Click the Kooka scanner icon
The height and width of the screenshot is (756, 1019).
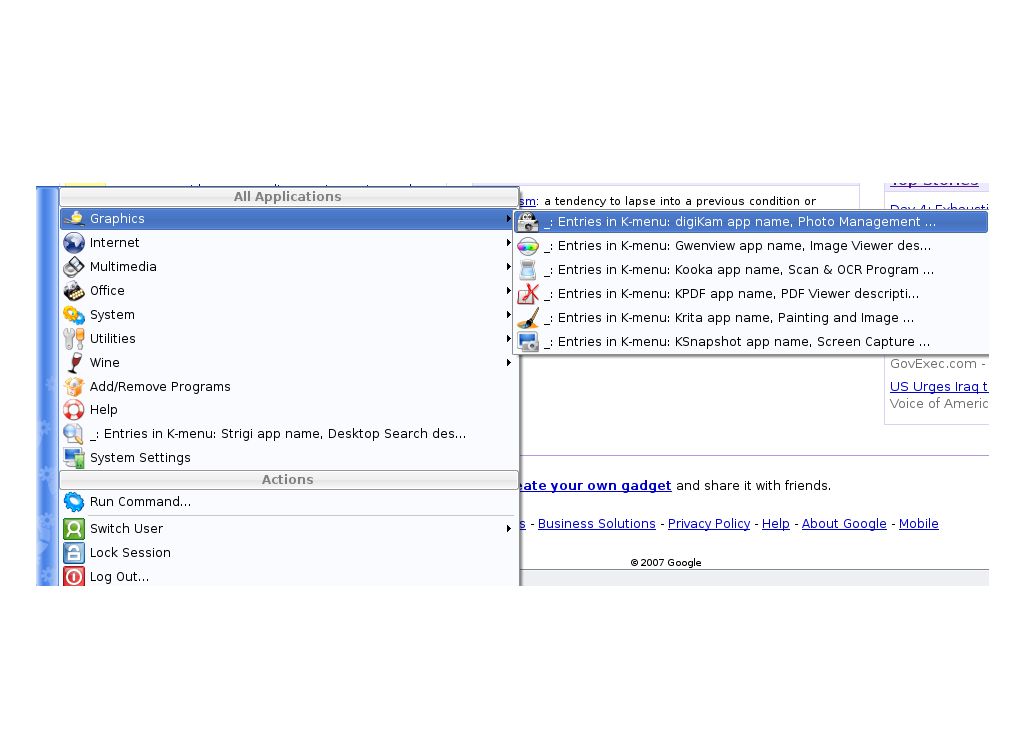[528, 270]
